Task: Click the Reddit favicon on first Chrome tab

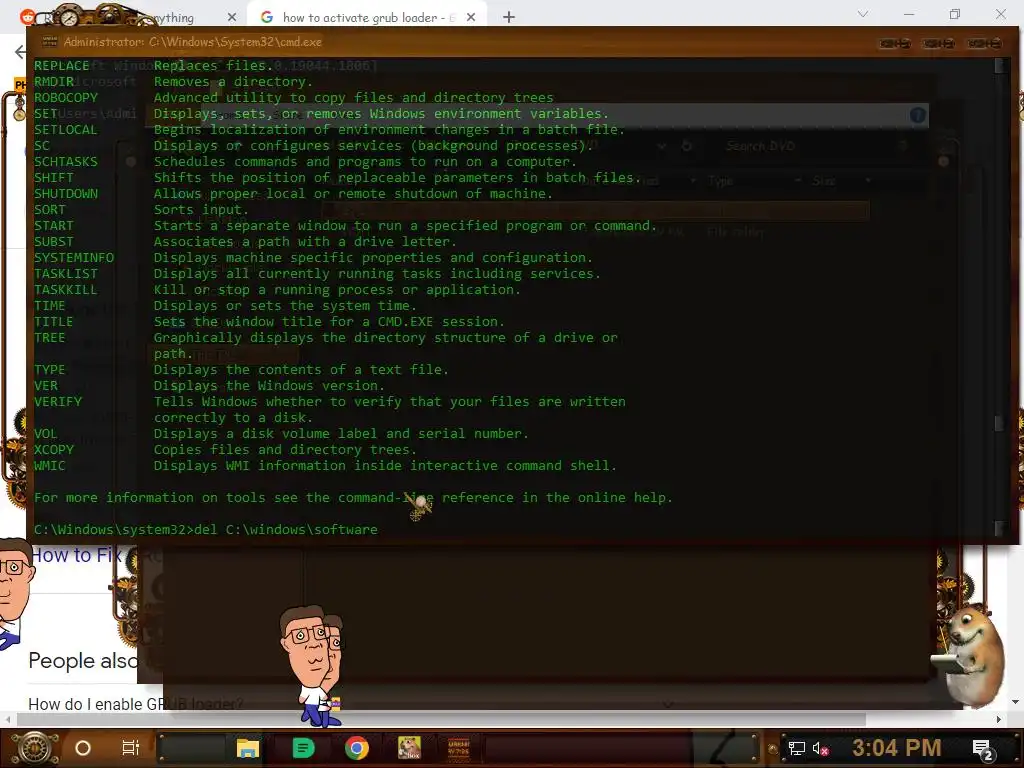Action: pyautogui.click(x=27, y=17)
